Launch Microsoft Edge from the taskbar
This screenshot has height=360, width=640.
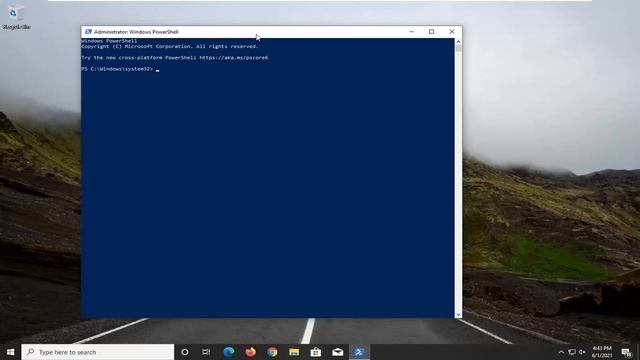[x=229, y=352]
